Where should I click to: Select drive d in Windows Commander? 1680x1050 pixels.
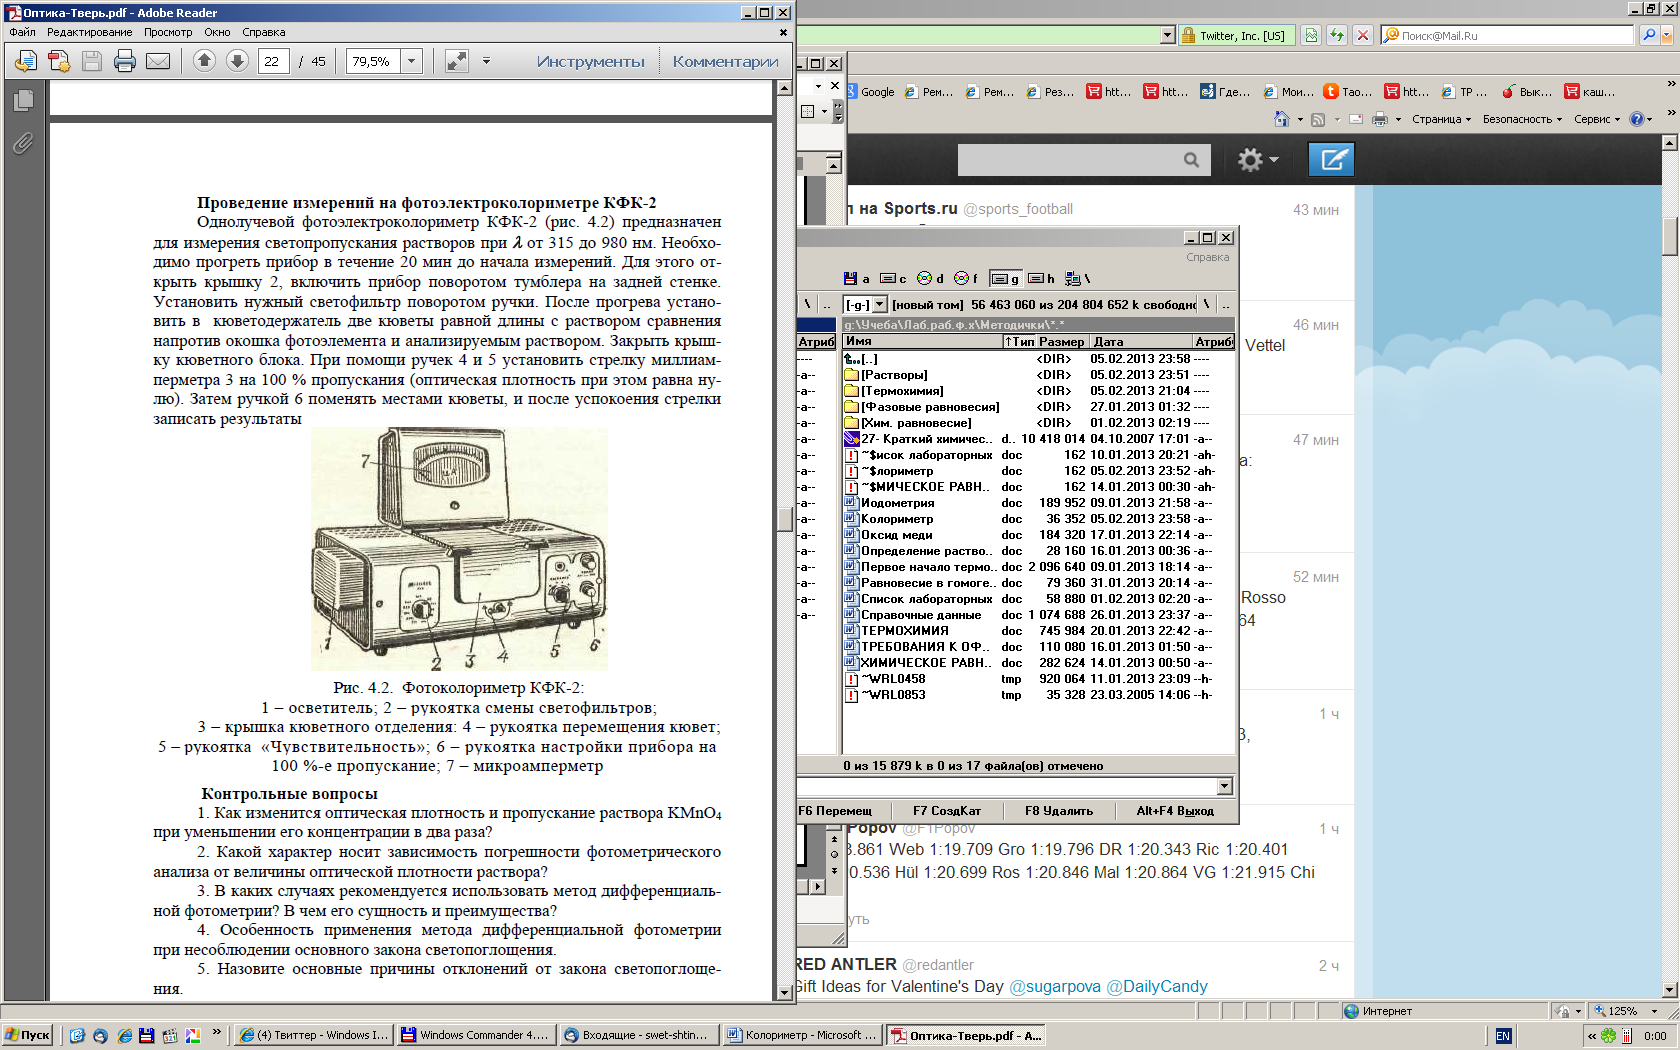[x=930, y=278]
